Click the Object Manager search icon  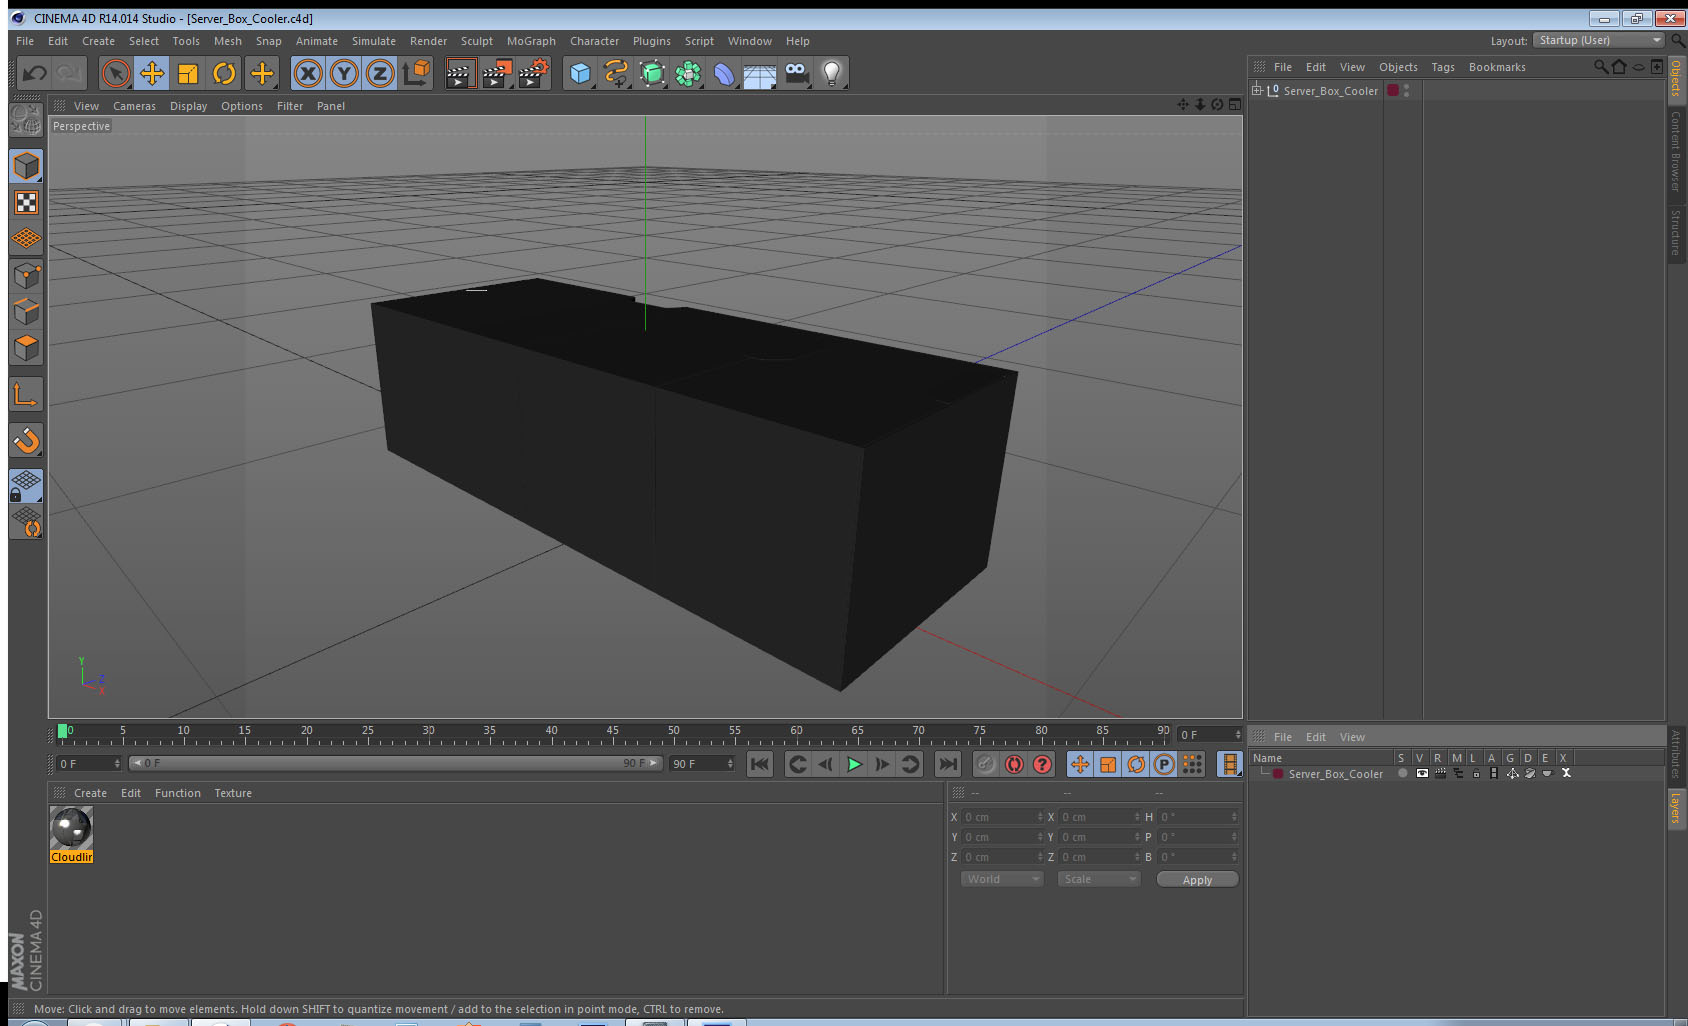point(1601,67)
